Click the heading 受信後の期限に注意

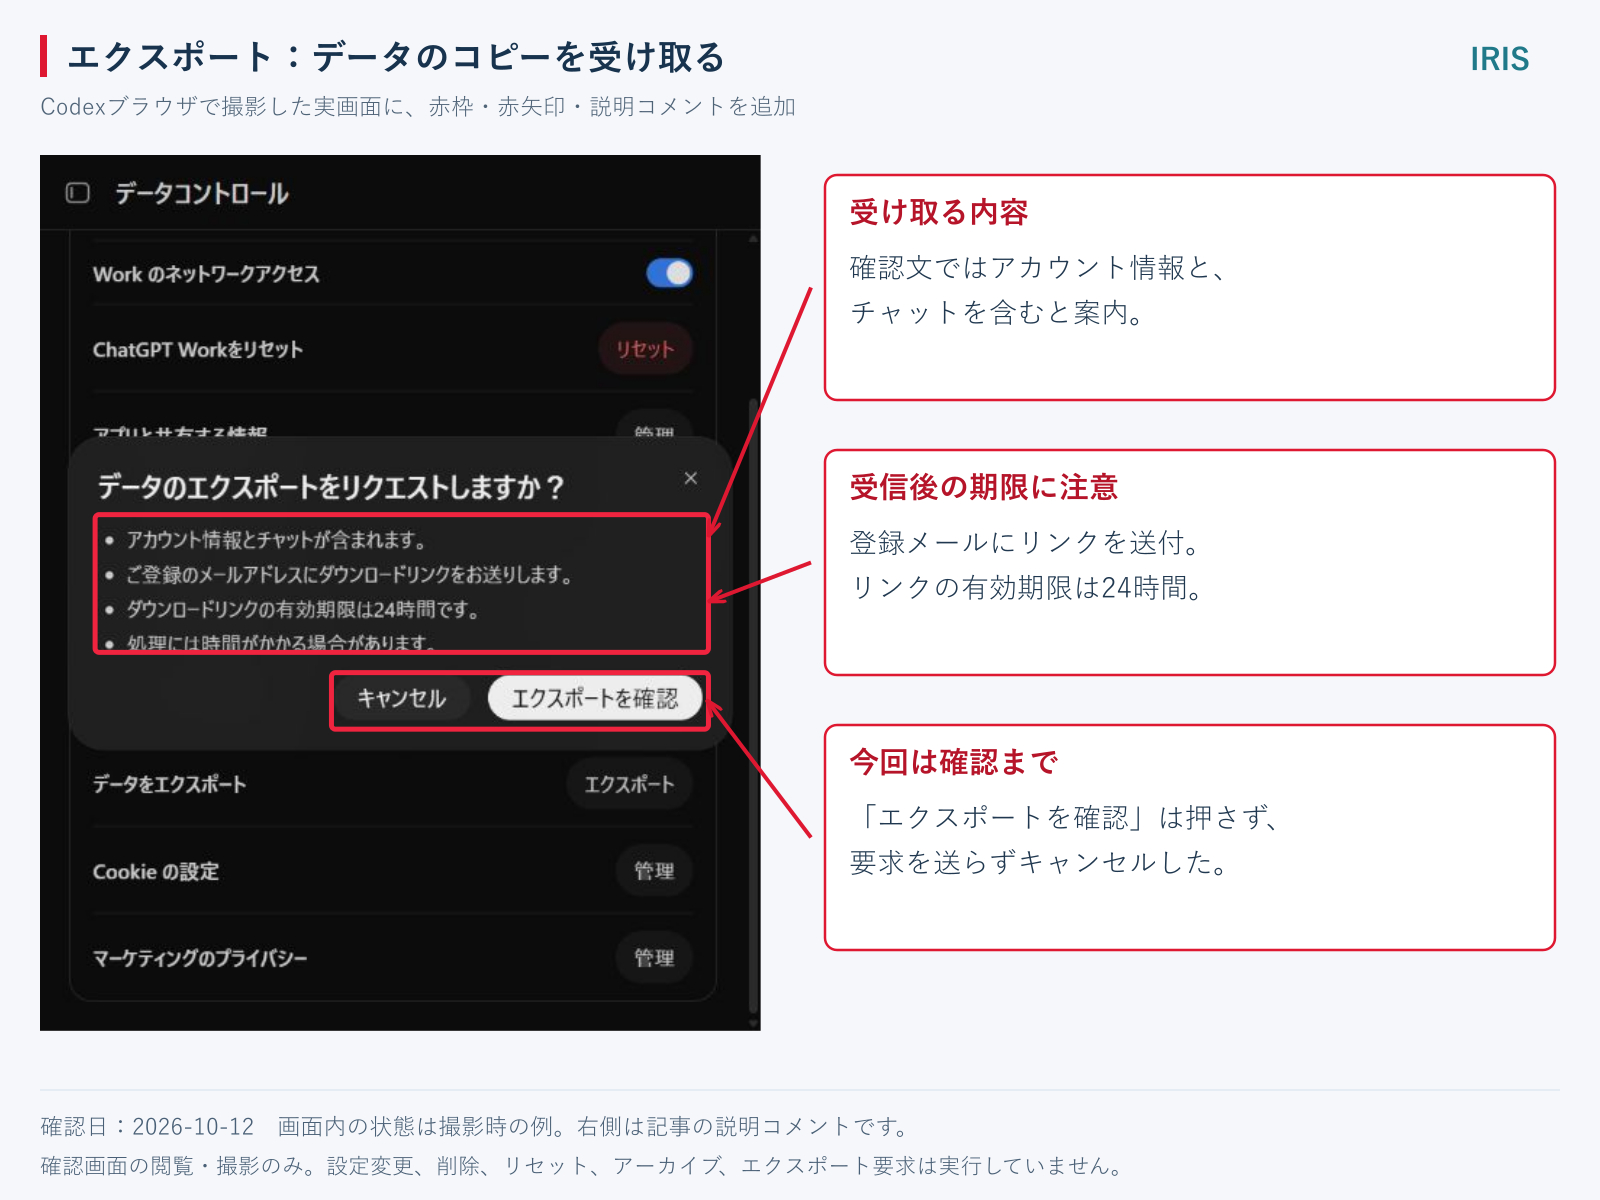984,487
